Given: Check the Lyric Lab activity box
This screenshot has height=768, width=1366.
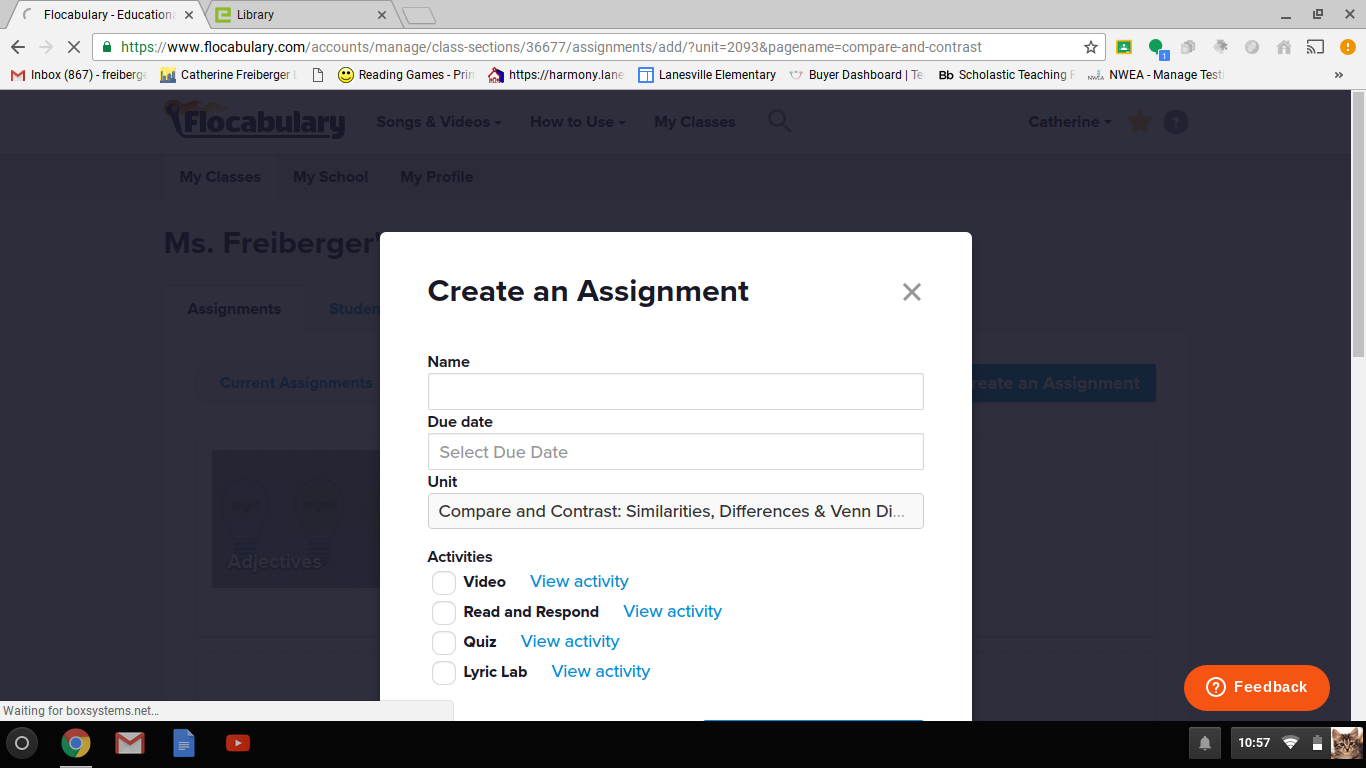Looking at the screenshot, I should tap(444, 672).
